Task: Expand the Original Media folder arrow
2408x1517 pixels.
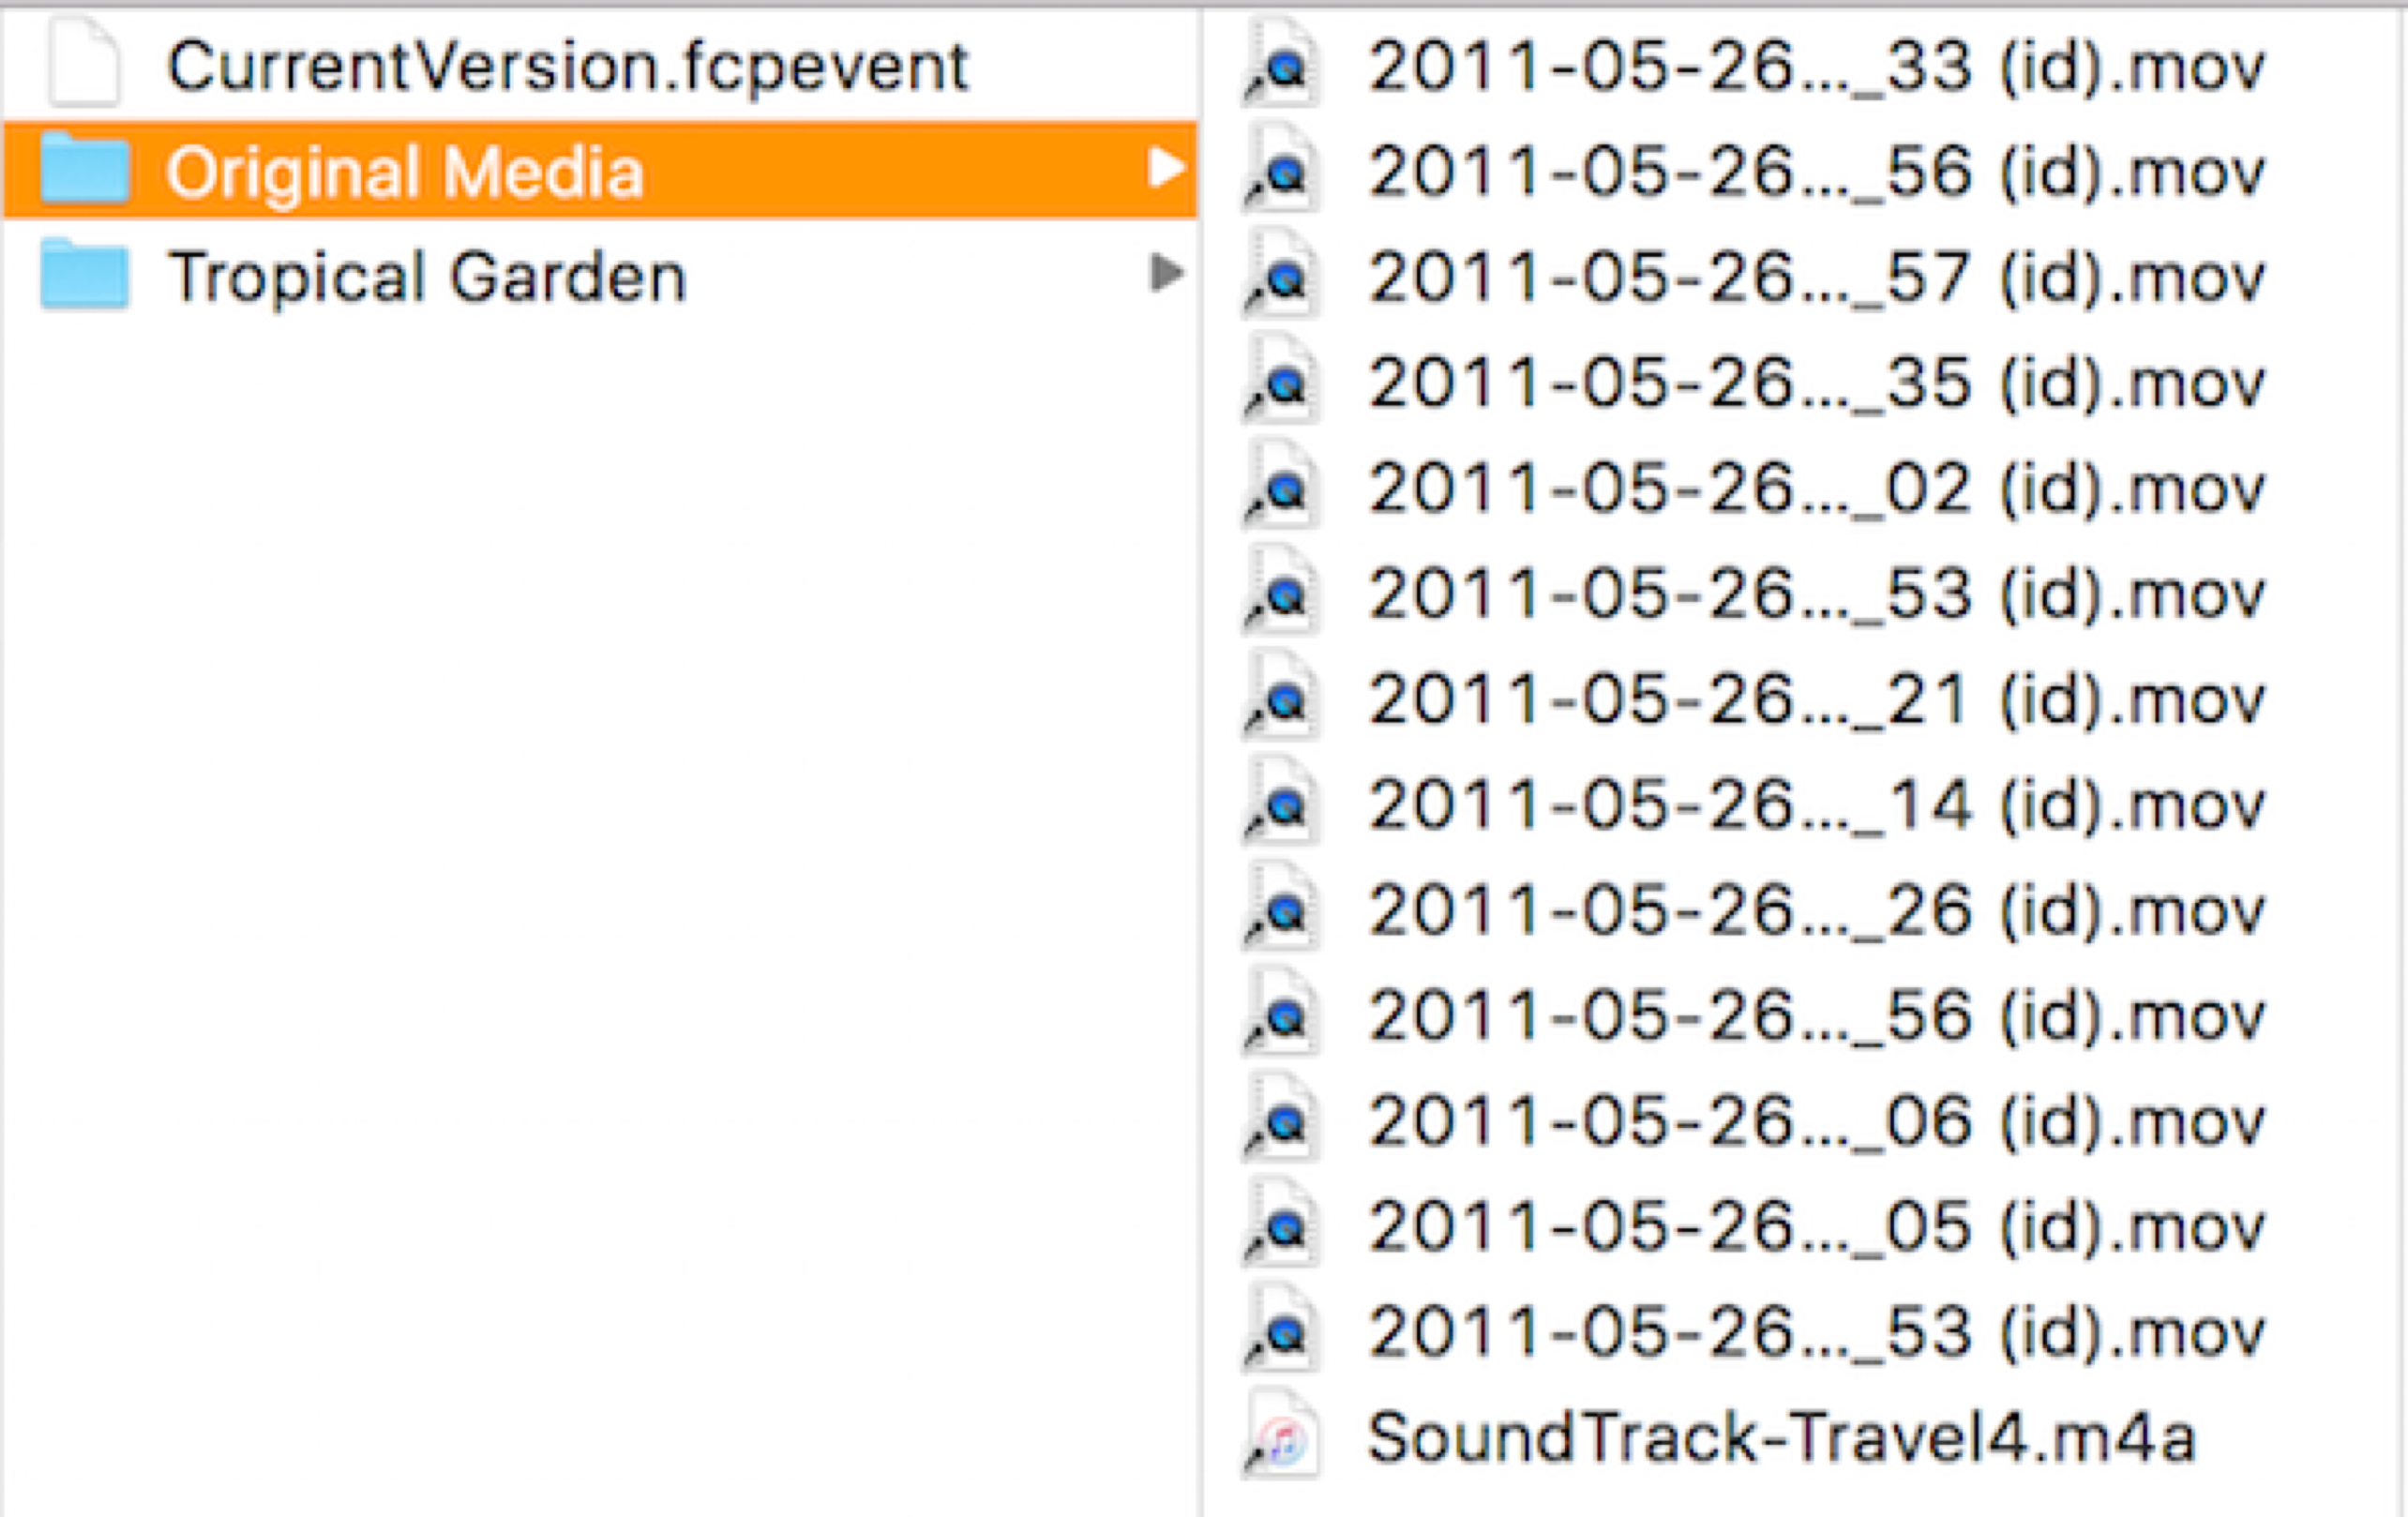Action: coord(1165,168)
